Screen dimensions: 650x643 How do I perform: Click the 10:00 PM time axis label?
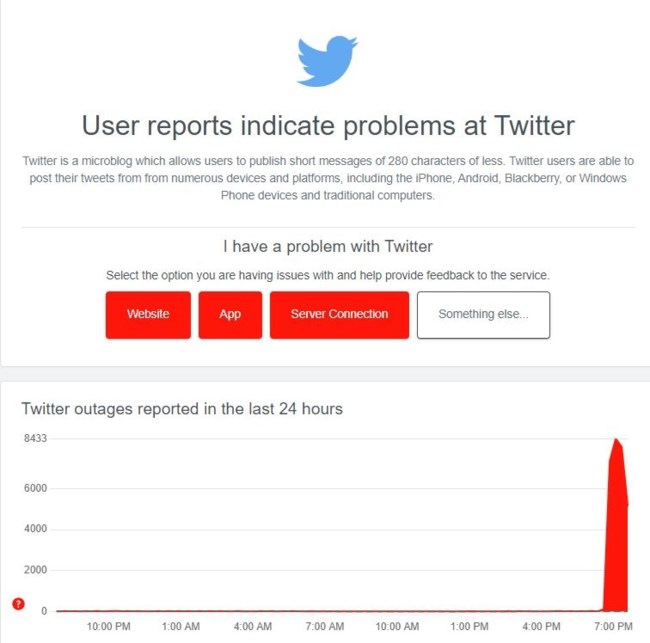tap(108, 627)
